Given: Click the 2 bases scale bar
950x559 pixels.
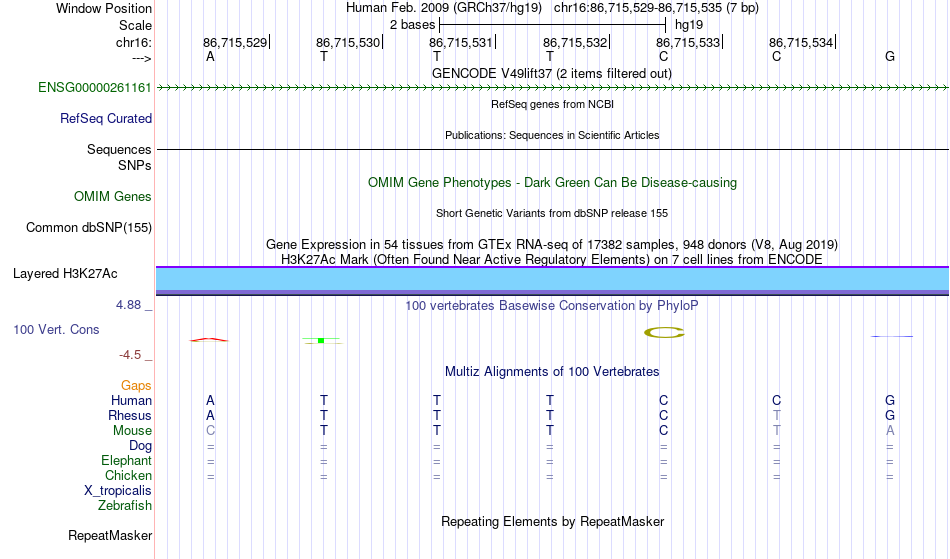Looking at the screenshot, I should point(553,25).
